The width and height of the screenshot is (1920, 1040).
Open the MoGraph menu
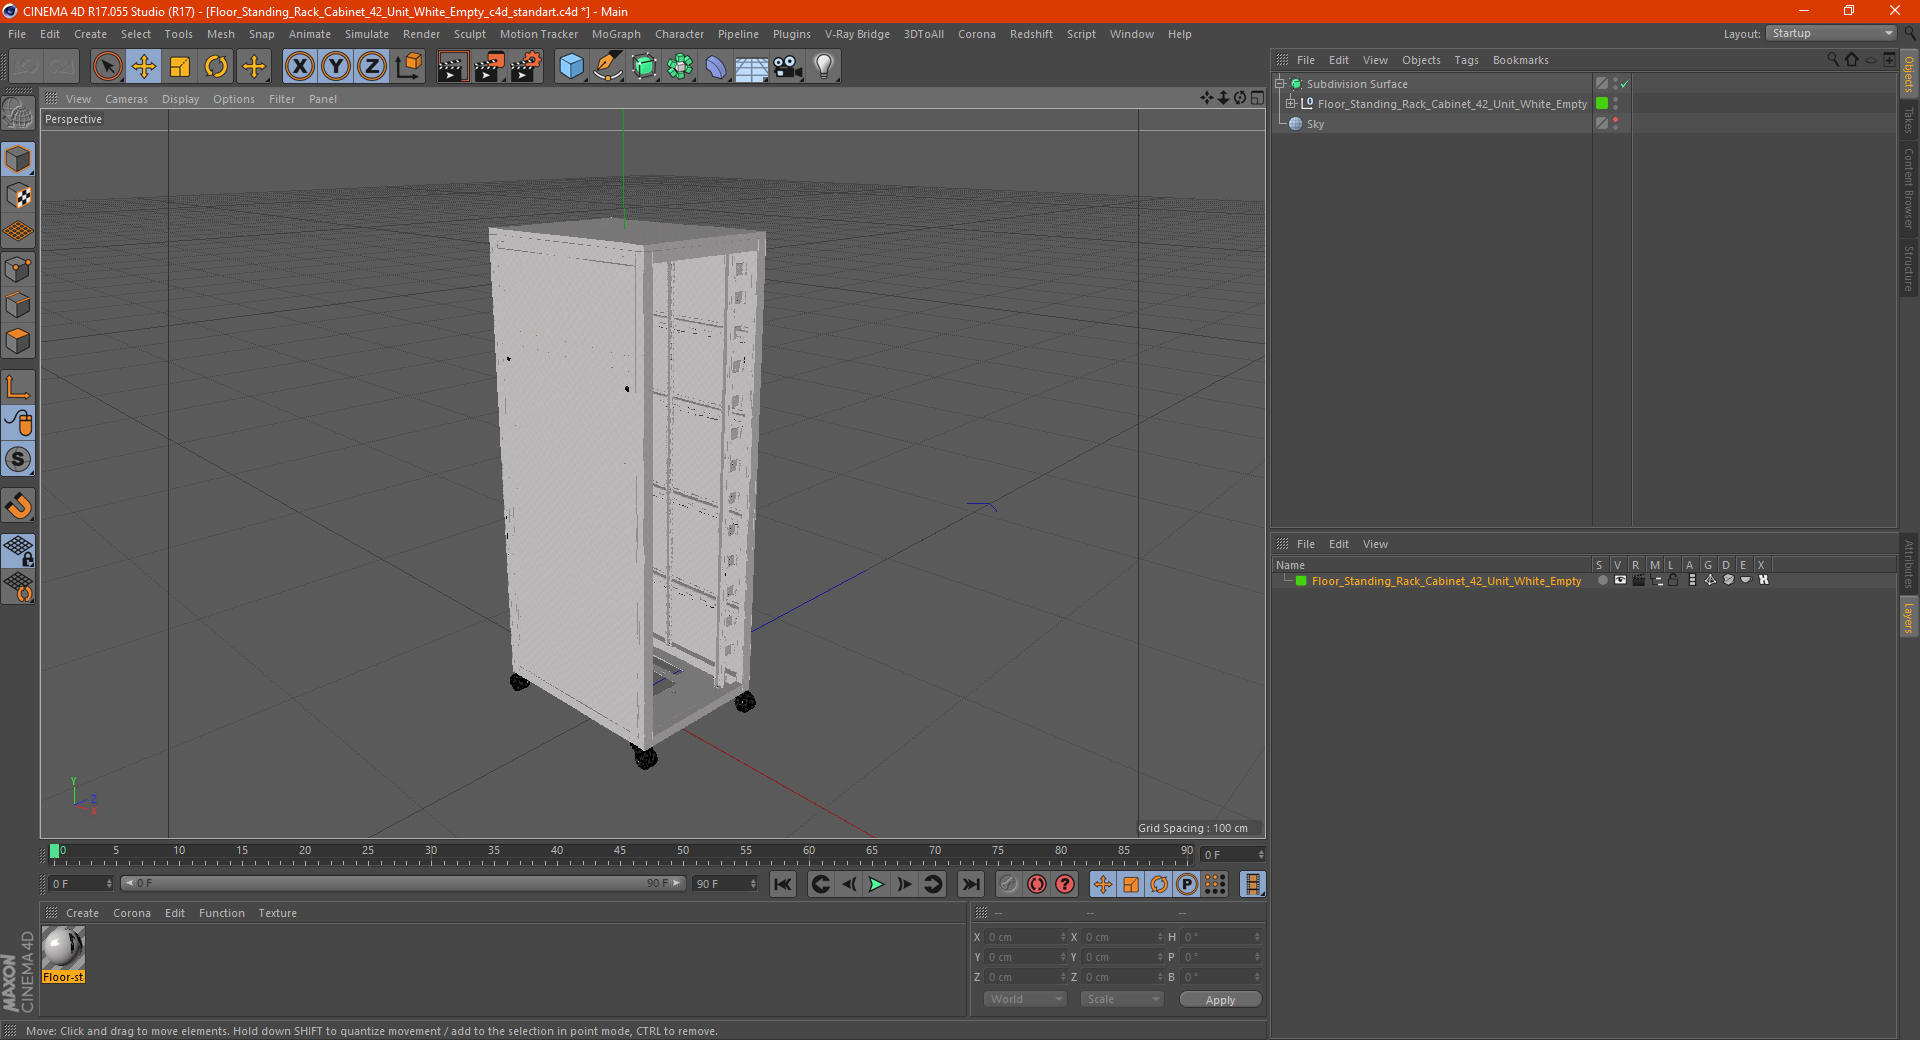(x=616, y=34)
